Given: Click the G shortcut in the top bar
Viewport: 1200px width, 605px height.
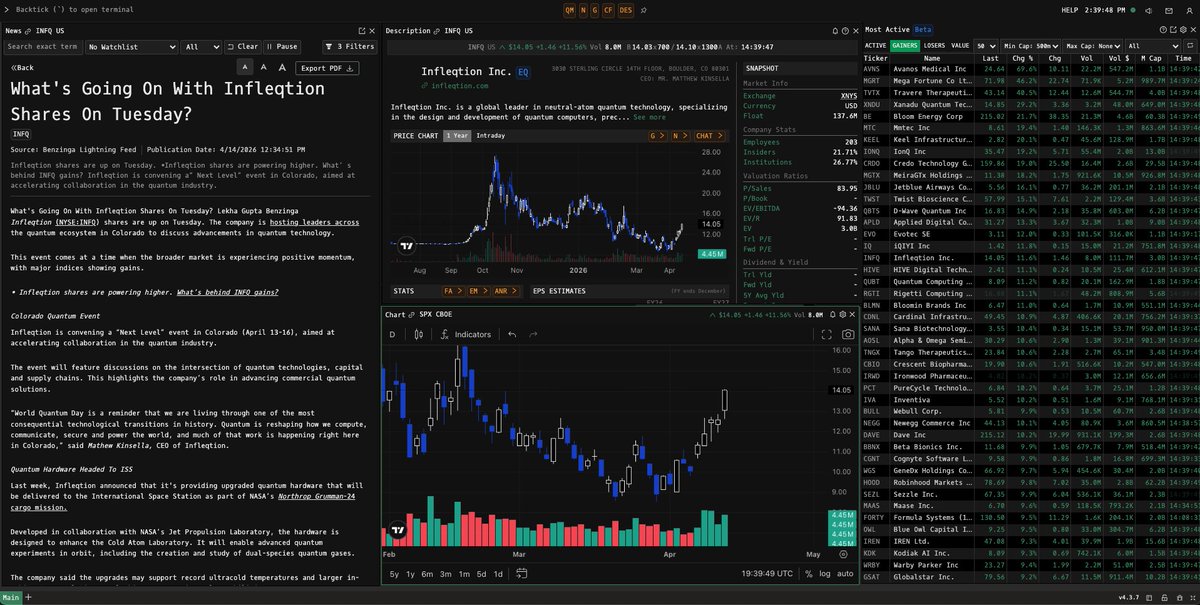Looking at the screenshot, I should 596,9.
